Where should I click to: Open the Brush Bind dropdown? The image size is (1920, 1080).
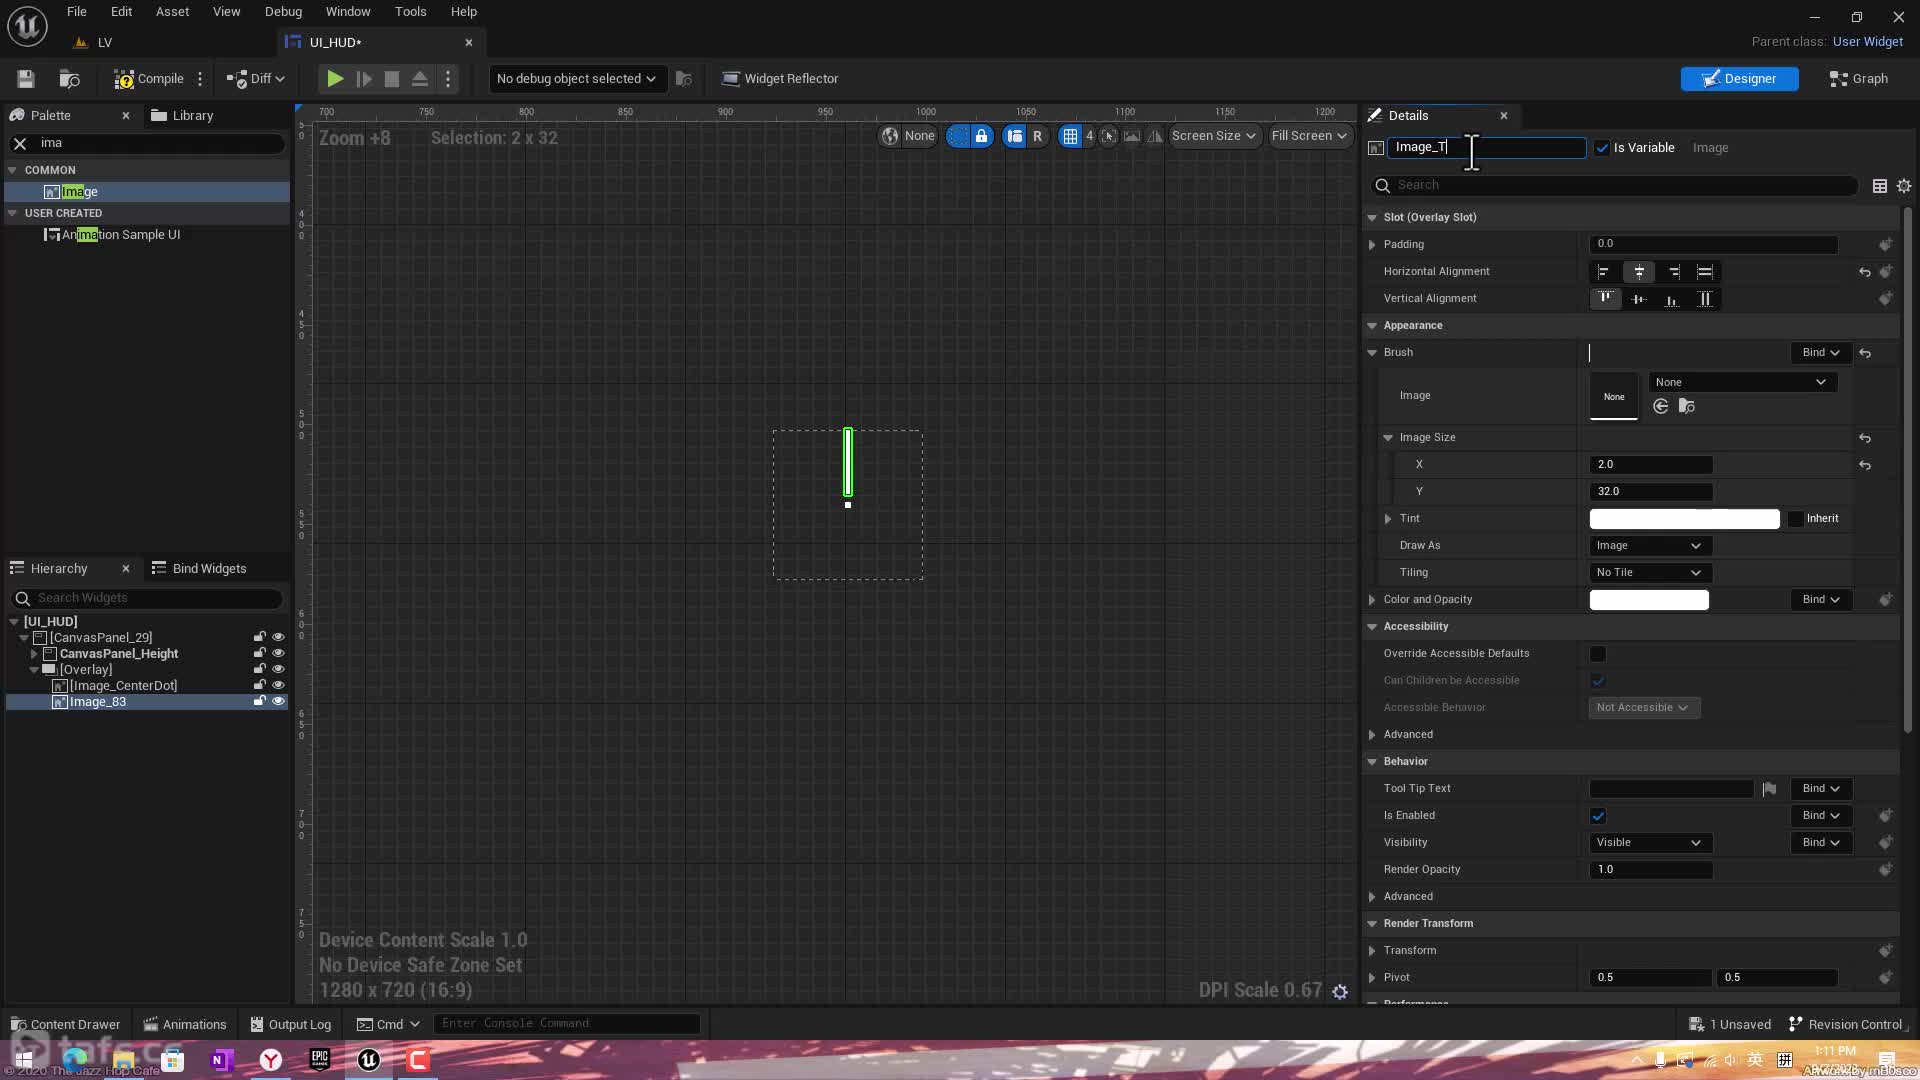pos(1820,353)
